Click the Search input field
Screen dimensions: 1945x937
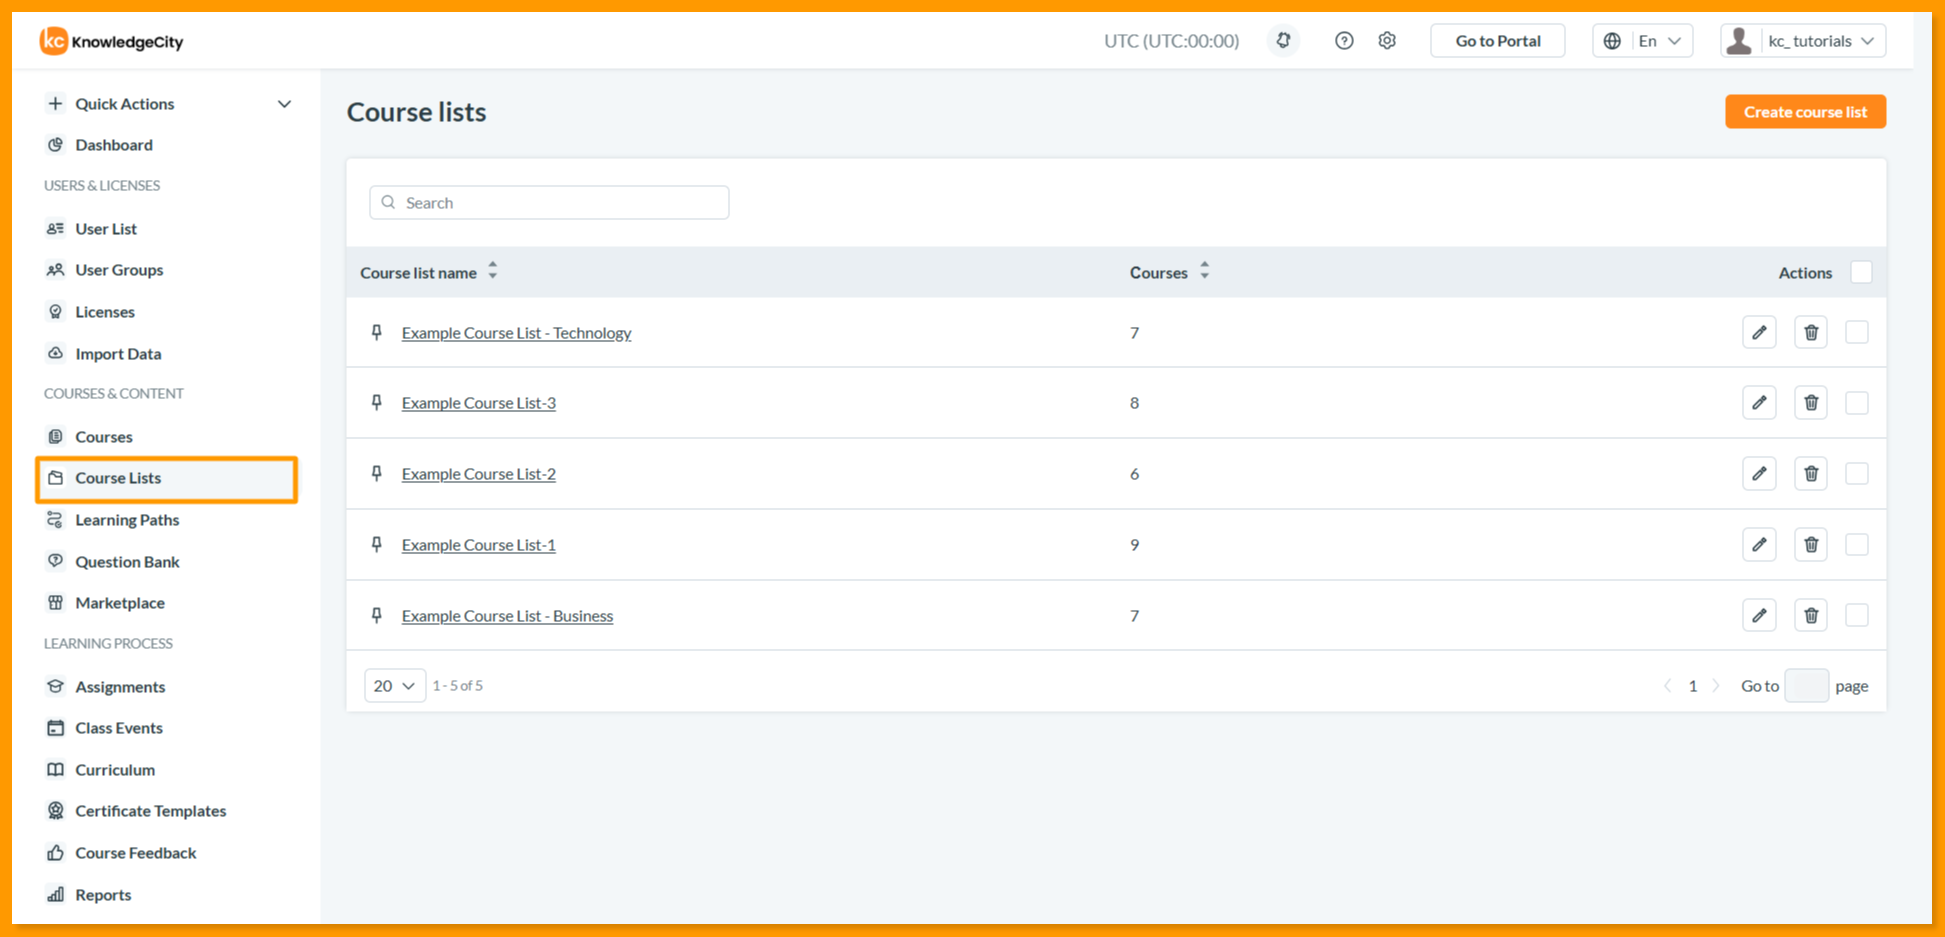click(549, 203)
